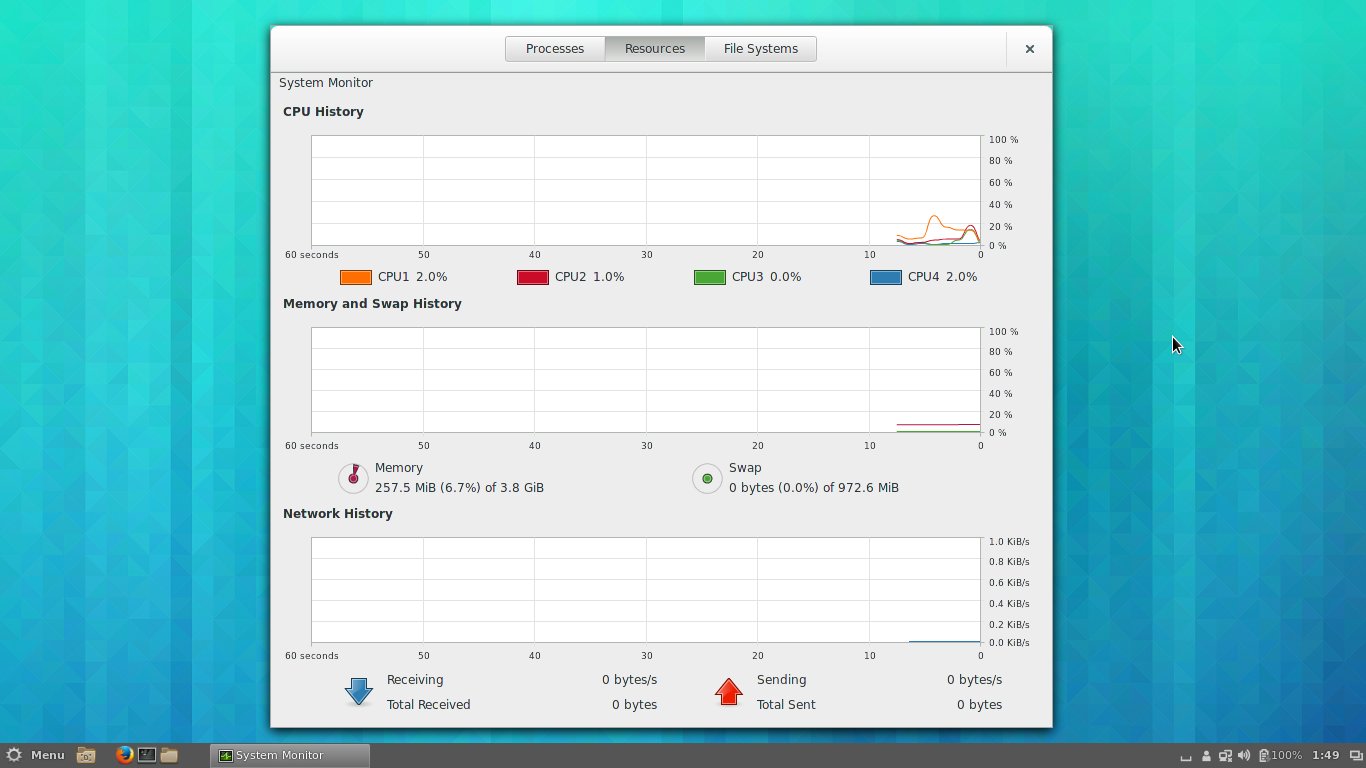
Task: Click the user account tray icon
Action: (x=1206, y=756)
